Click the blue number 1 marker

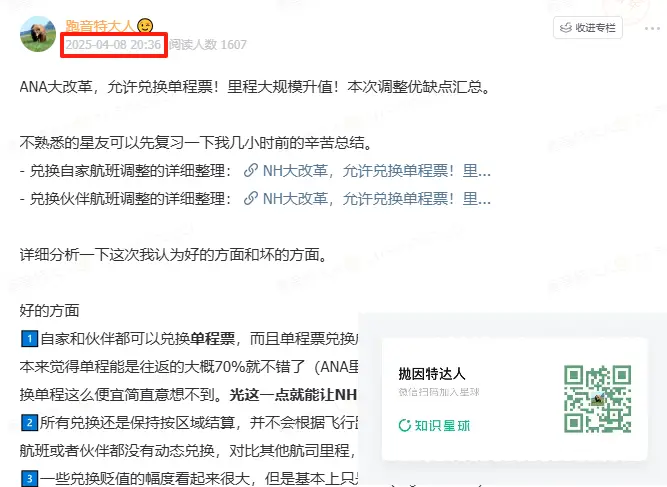[x=29, y=339]
